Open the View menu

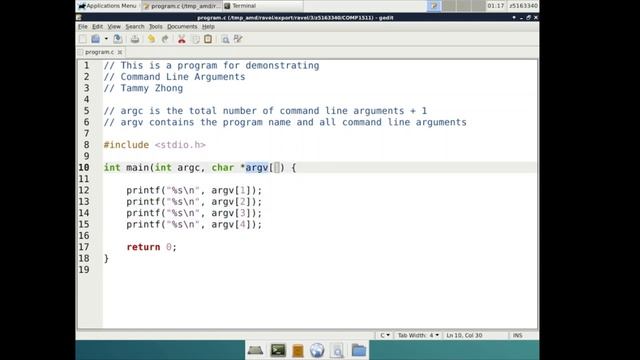coord(114,27)
